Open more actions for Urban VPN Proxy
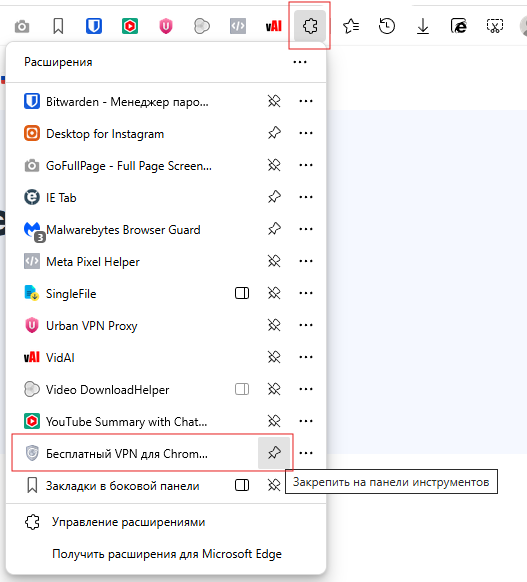Viewport: 527px width, 582px height. coord(306,325)
